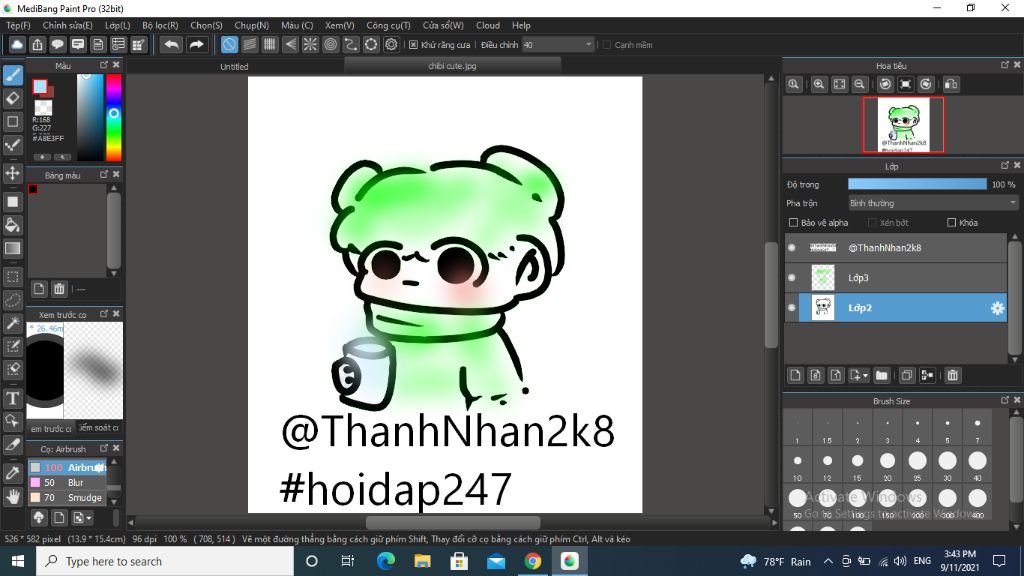Zoom out using navigator magnifier minus

[x=859, y=84]
